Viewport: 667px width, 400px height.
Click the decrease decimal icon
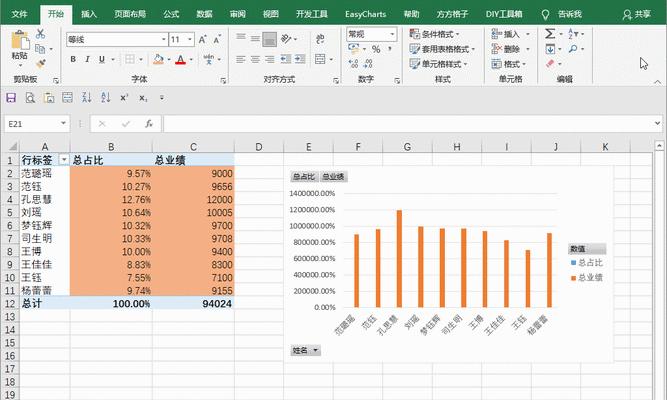[x=368, y=64]
